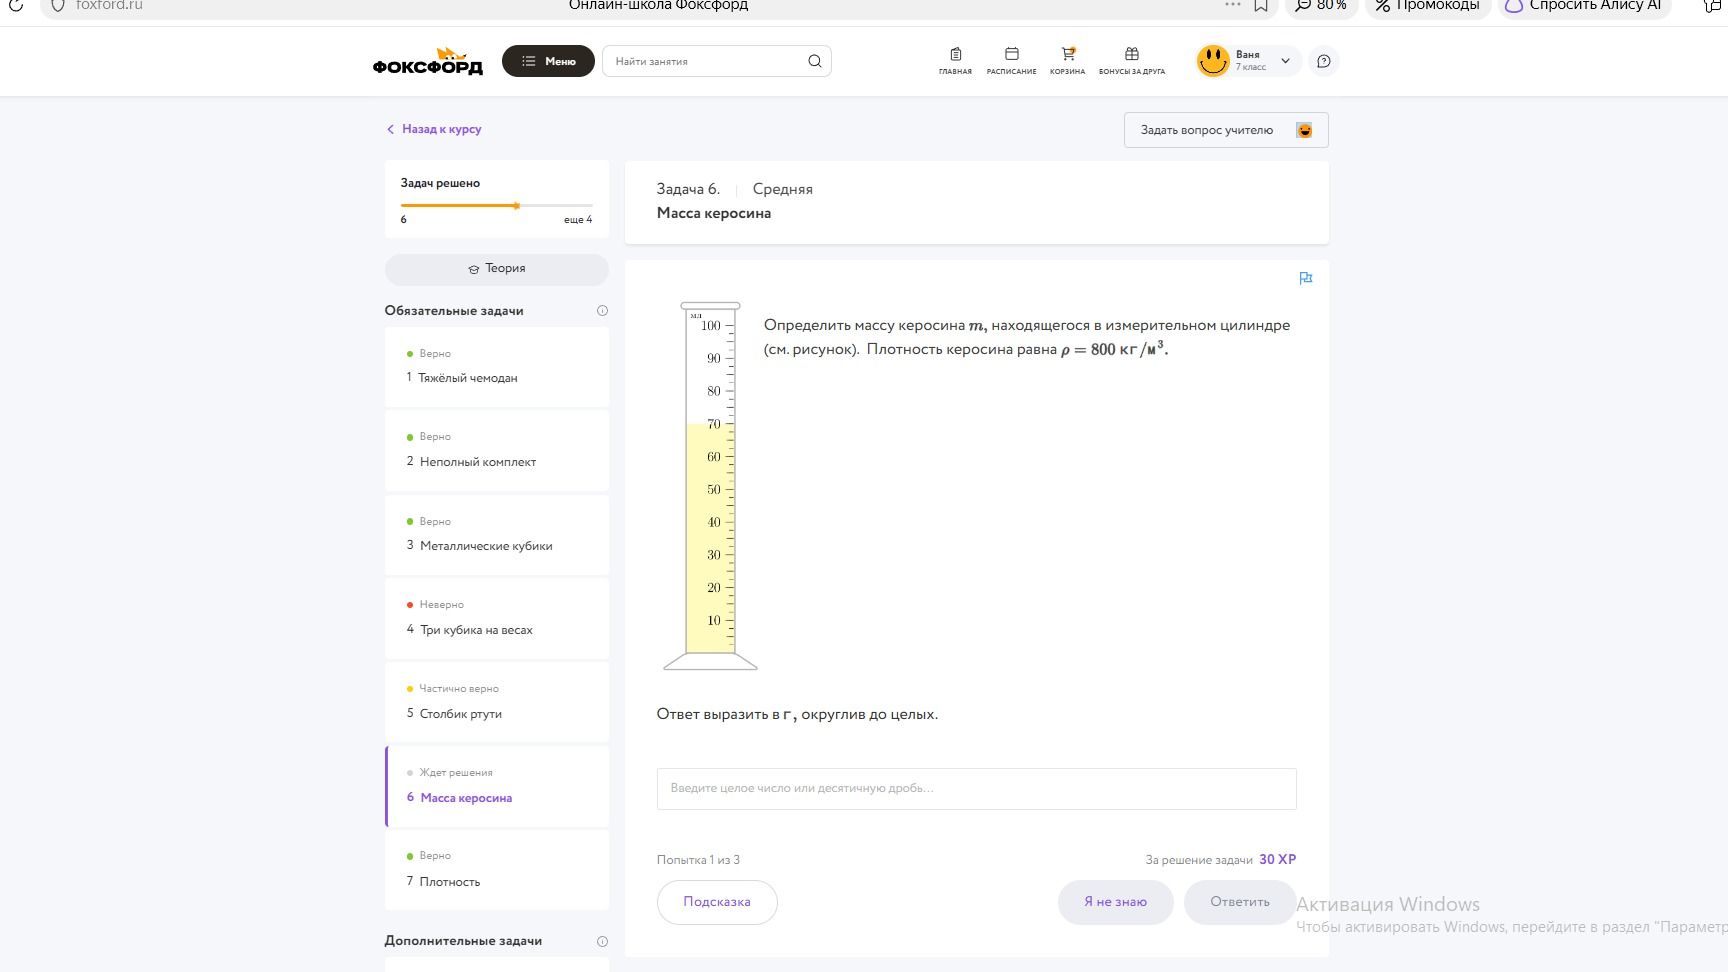
Task: Expand the Ваня profile dropdown arrow
Action: point(1285,61)
